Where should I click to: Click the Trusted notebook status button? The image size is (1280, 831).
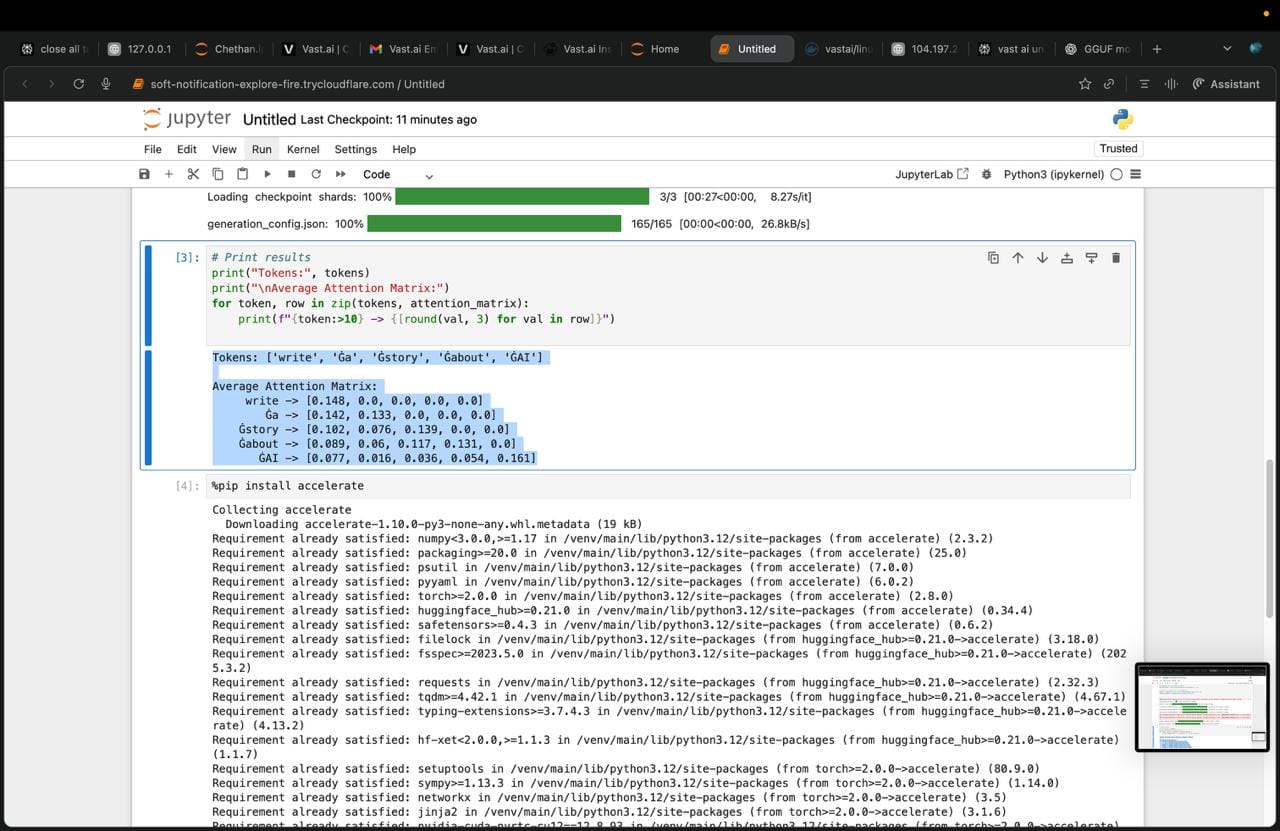1118,148
